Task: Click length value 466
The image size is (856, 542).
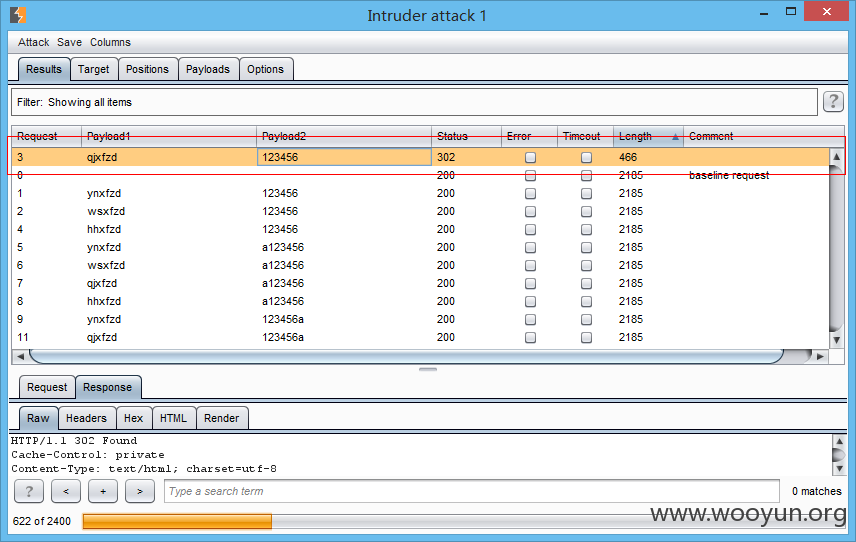Action: click(x=628, y=157)
